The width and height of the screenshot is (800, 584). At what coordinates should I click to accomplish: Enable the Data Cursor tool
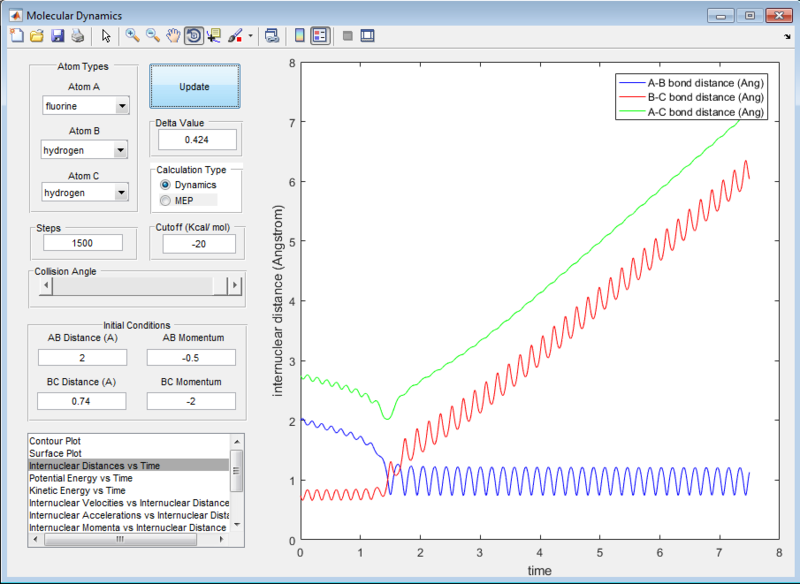(x=214, y=36)
